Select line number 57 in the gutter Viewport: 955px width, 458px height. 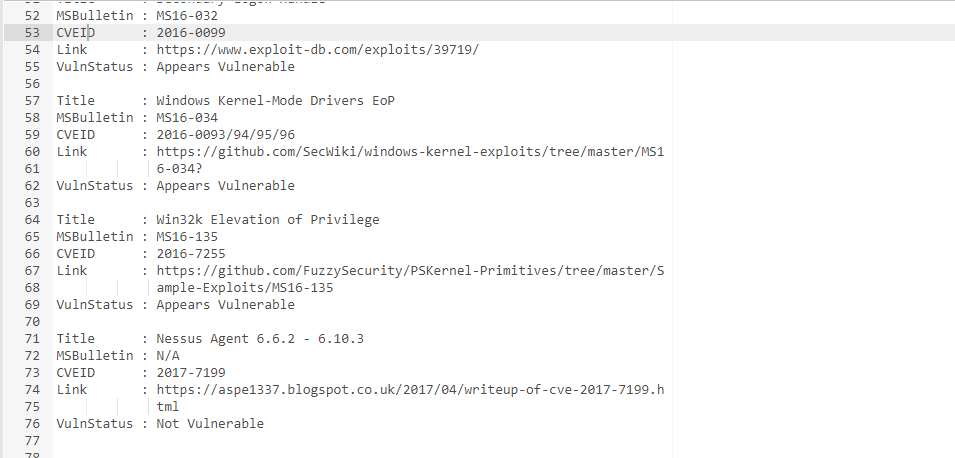tap(31, 100)
